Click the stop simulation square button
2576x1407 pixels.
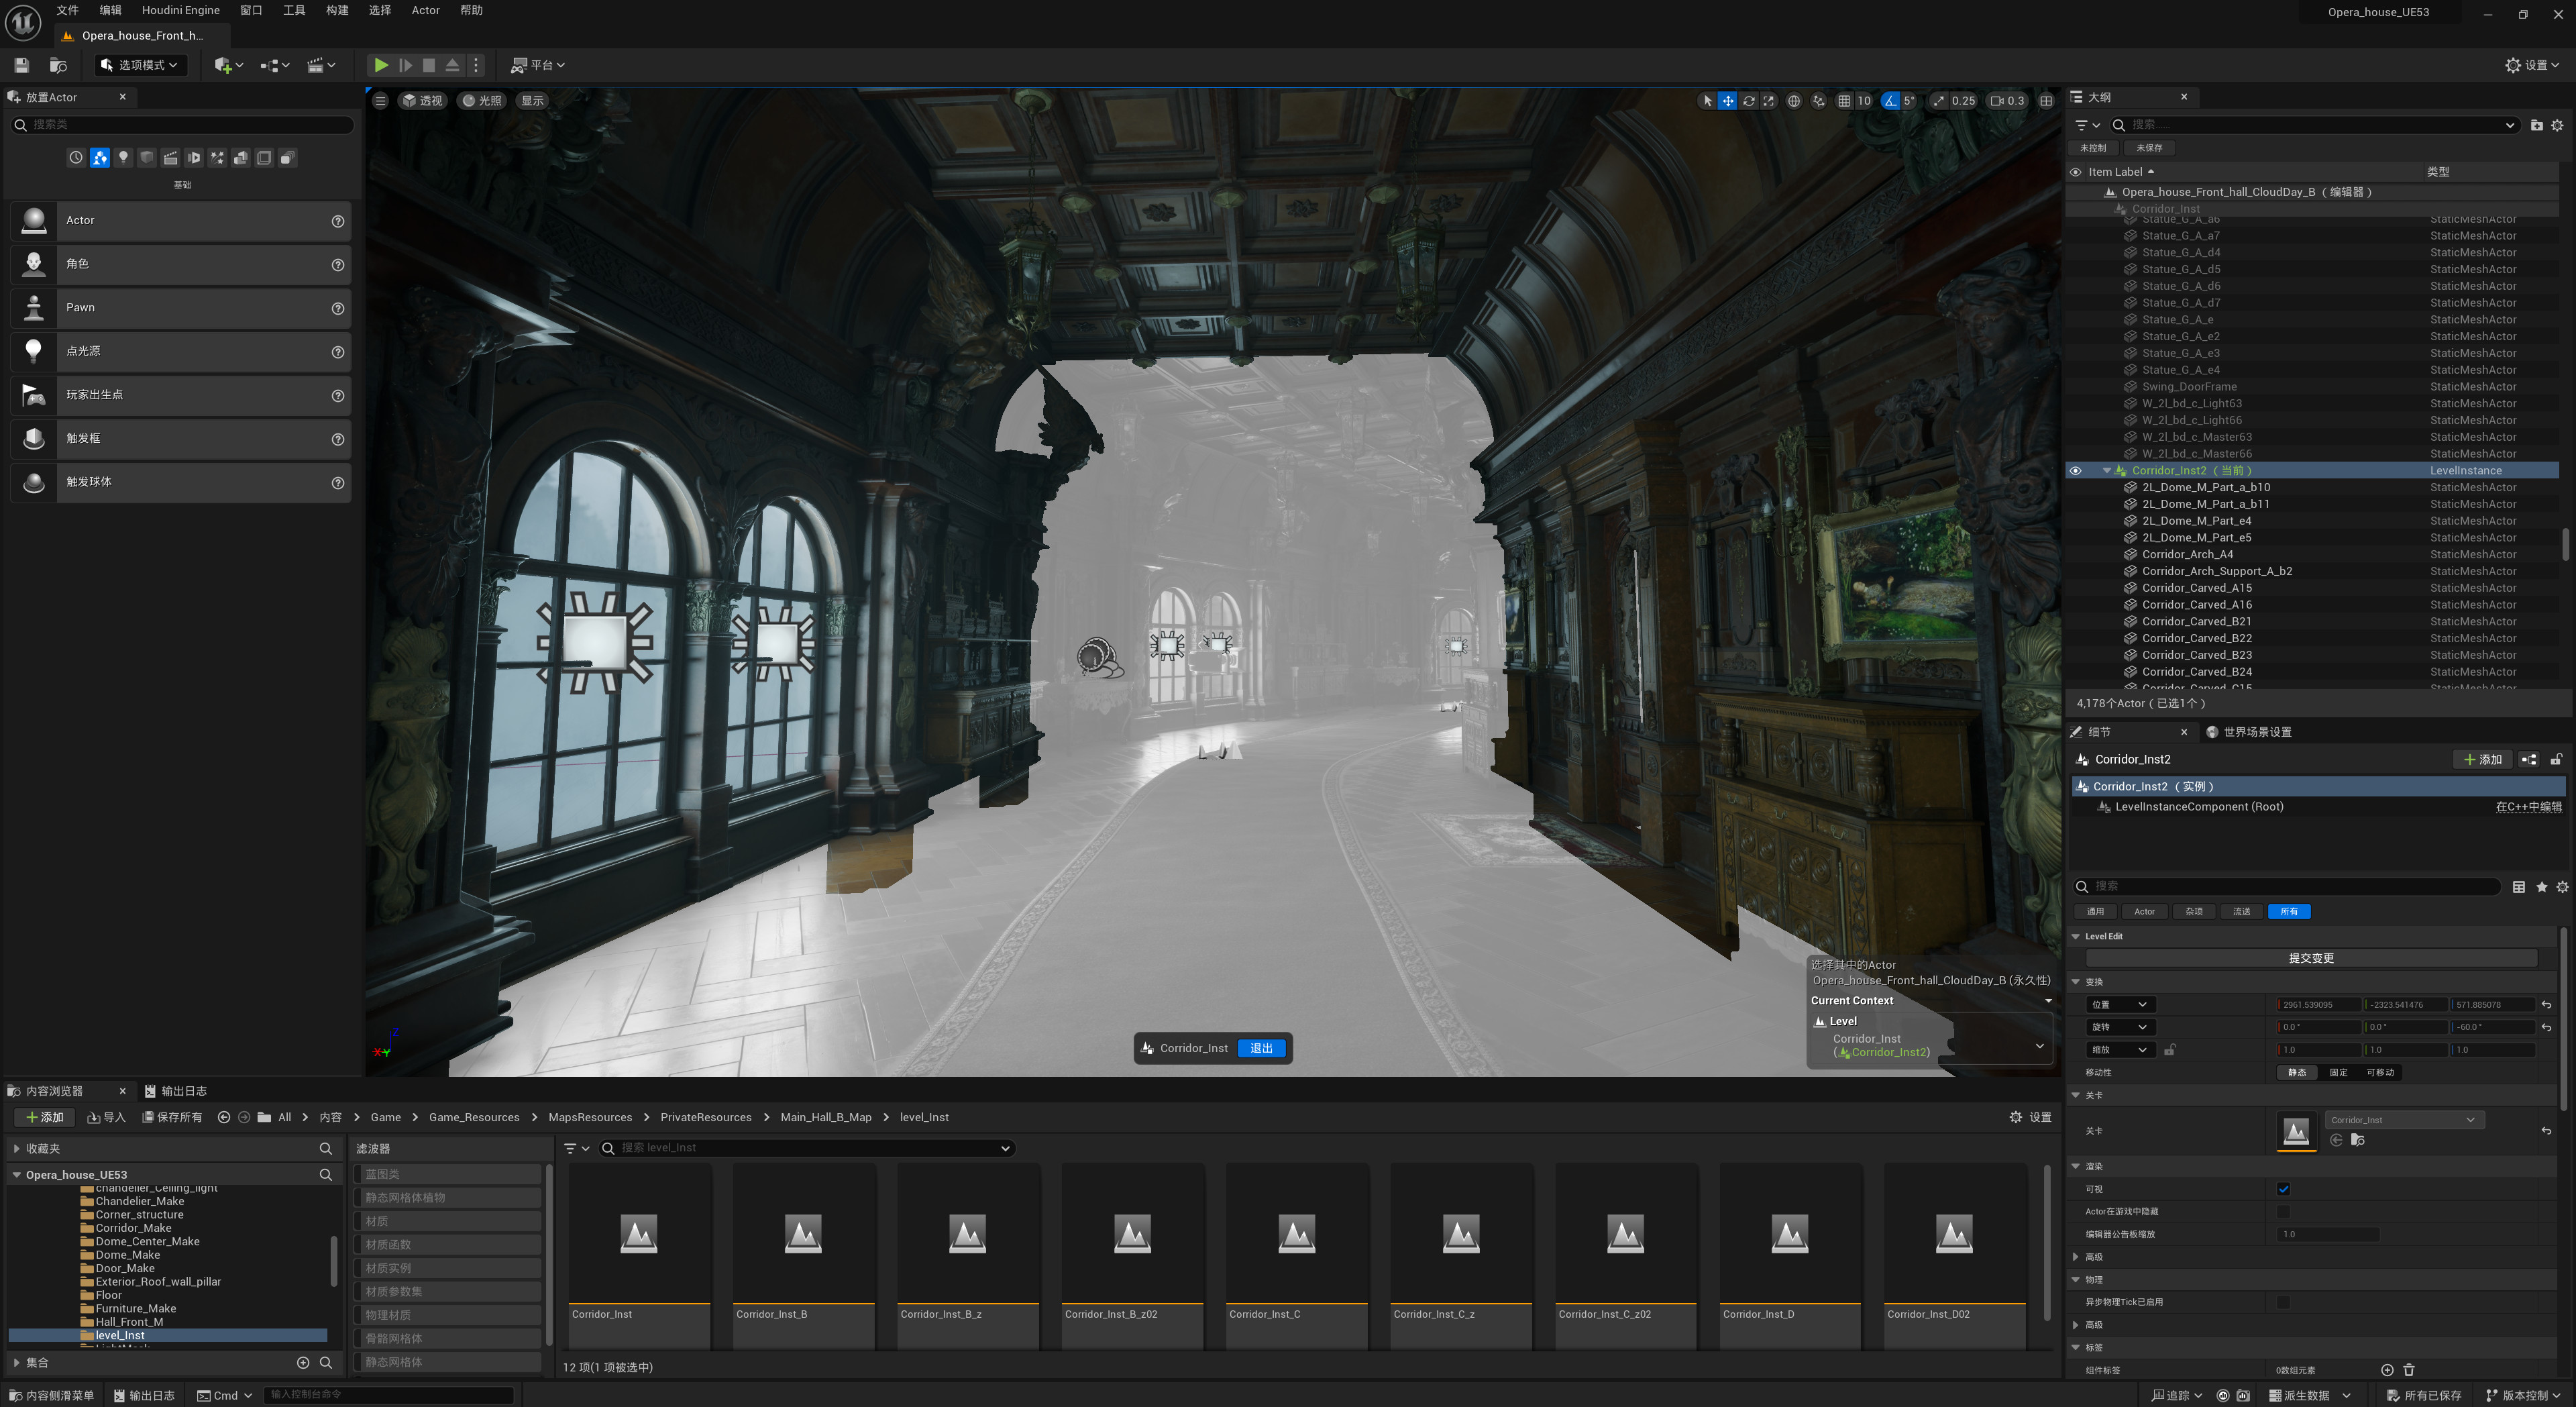pyautogui.click(x=429, y=65)
